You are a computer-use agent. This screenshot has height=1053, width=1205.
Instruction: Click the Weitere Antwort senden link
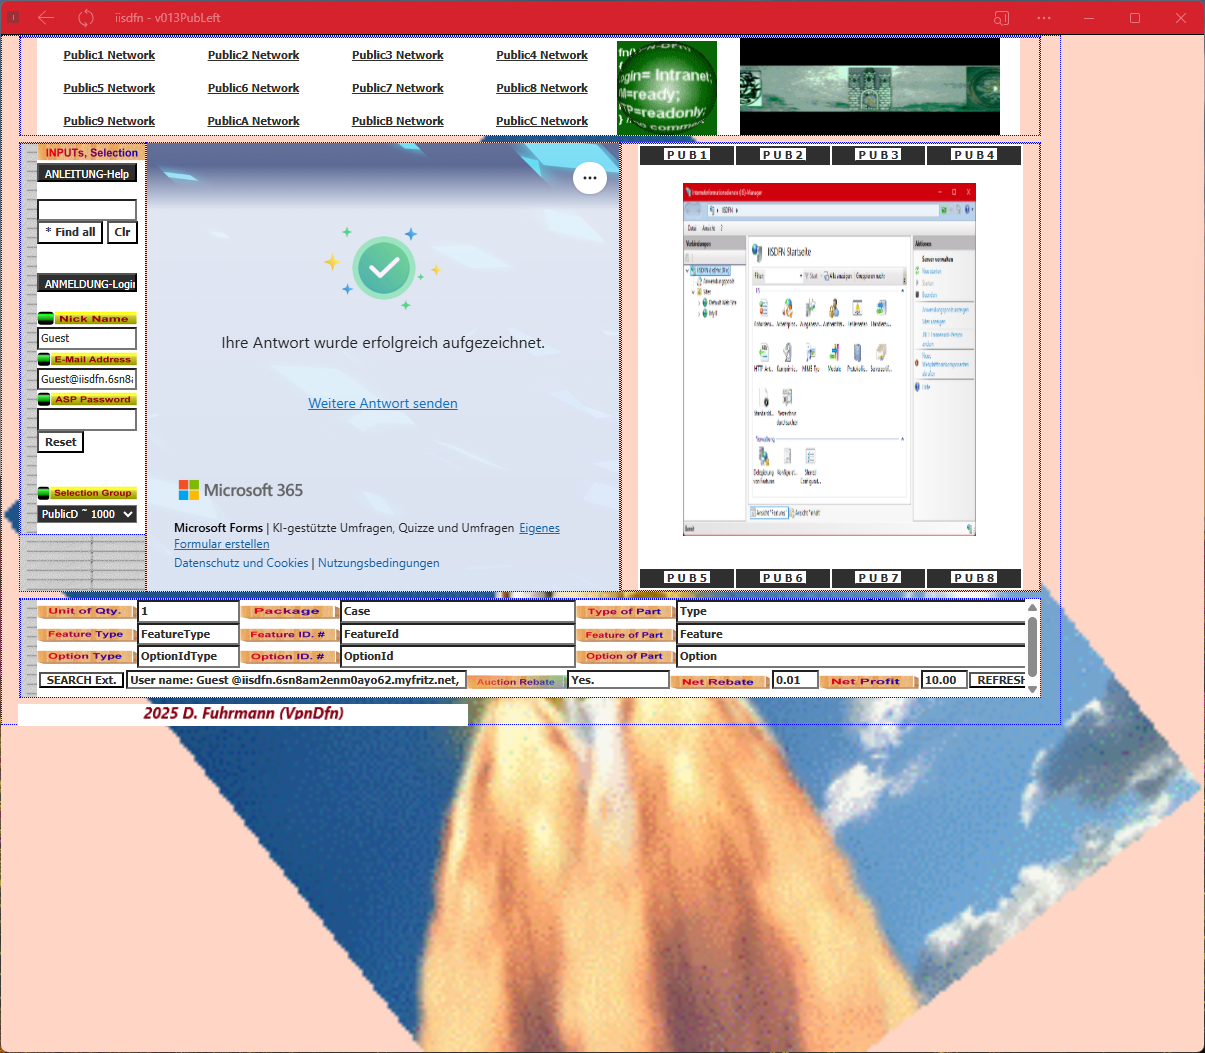[x=383, y=403]
